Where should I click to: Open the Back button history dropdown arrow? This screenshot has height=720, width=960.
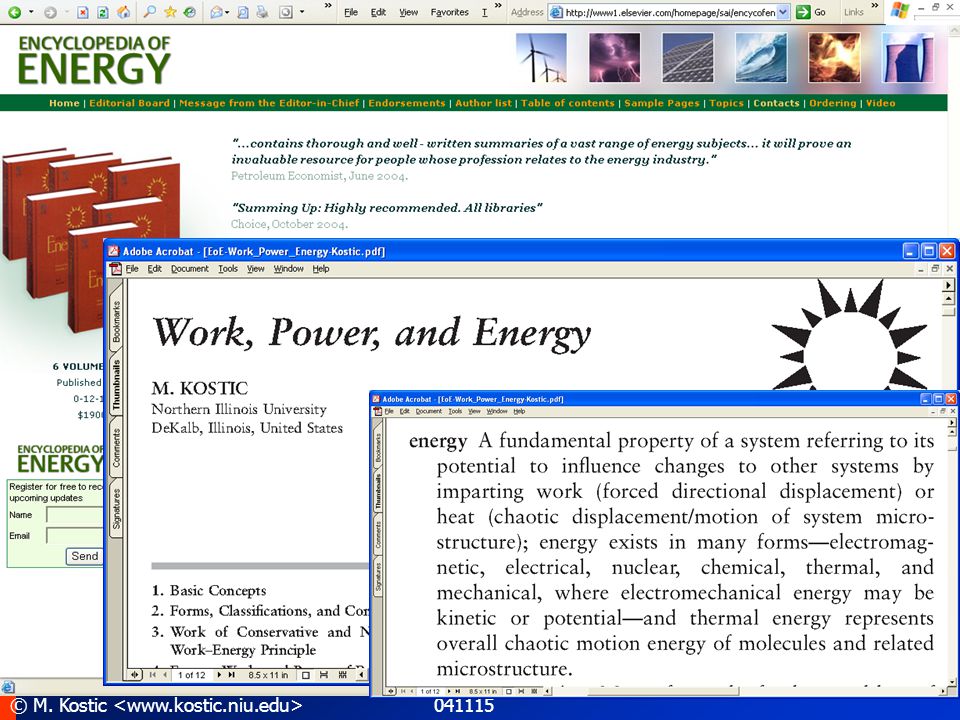[x=31, y=12]
